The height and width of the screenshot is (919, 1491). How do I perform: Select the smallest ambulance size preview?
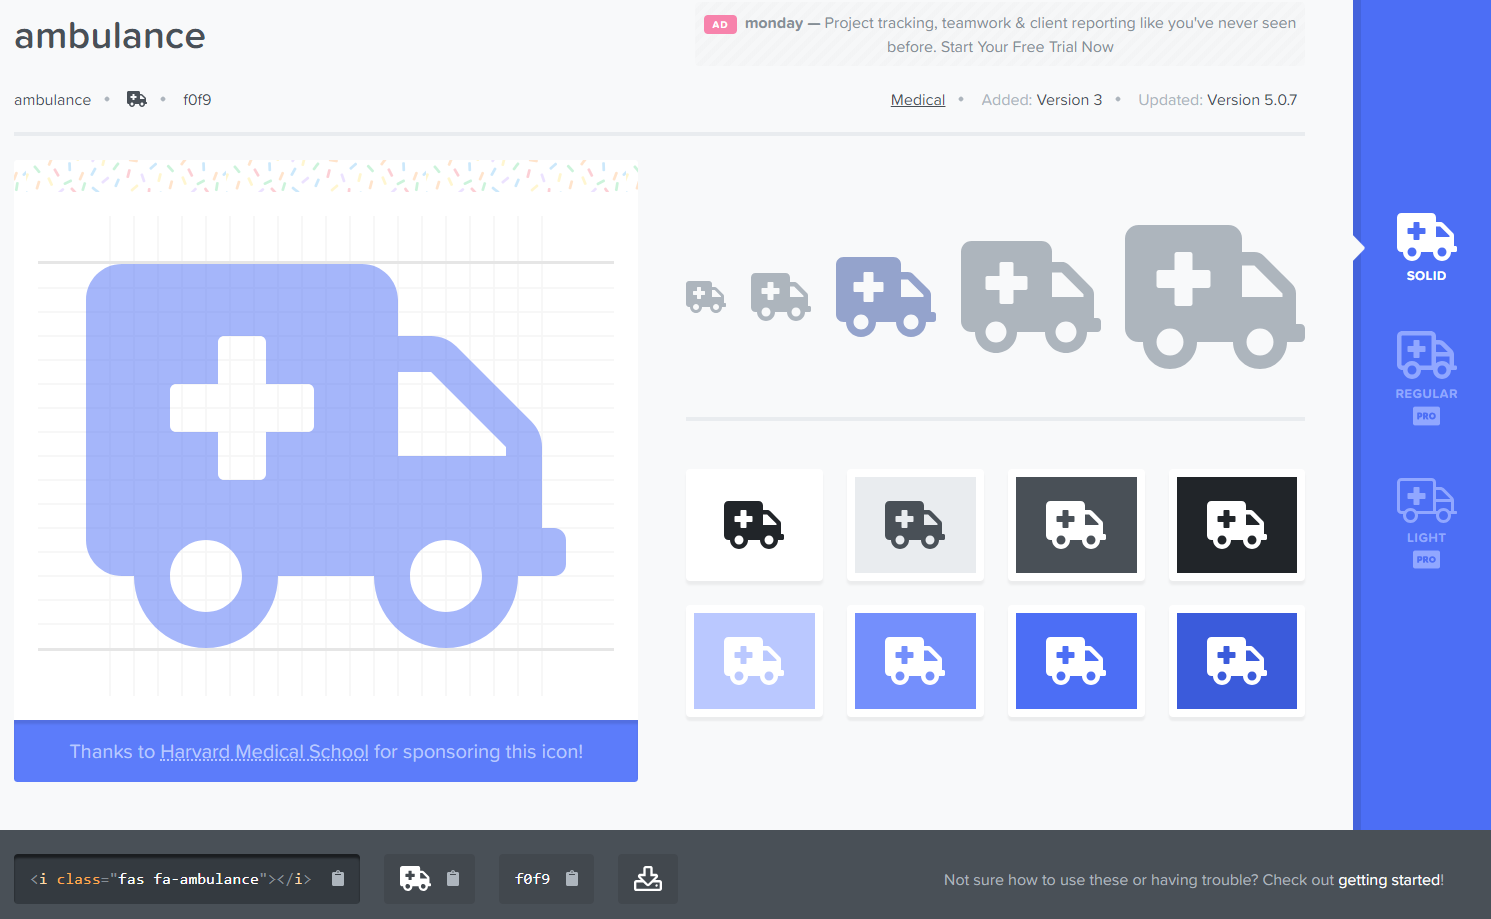click(705, 297)
